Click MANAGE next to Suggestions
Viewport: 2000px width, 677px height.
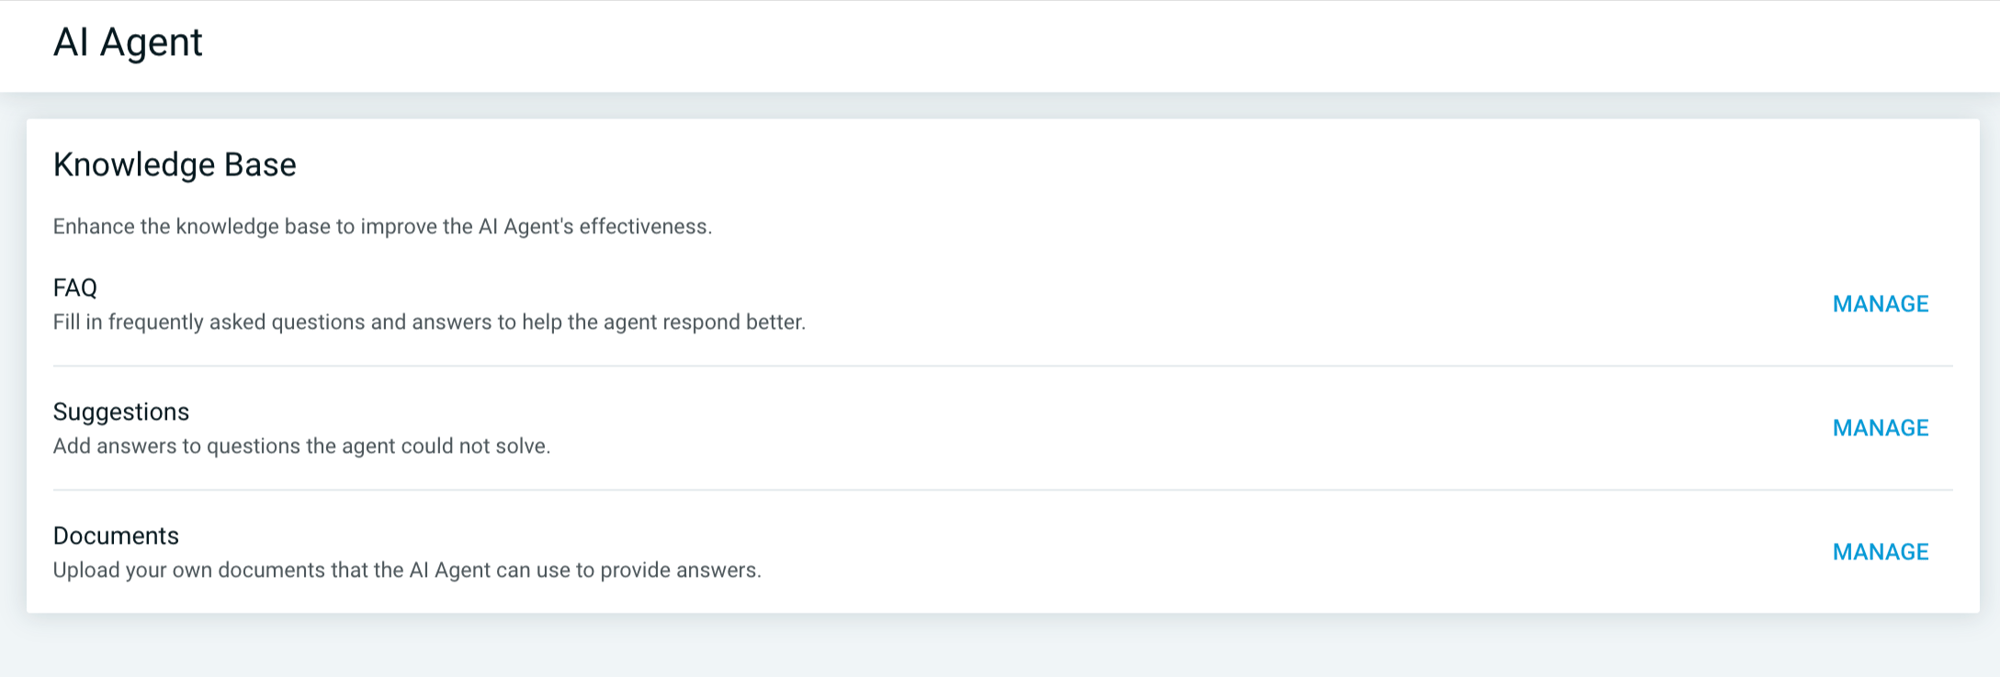pyautogui.click(x=1880, y=428)
